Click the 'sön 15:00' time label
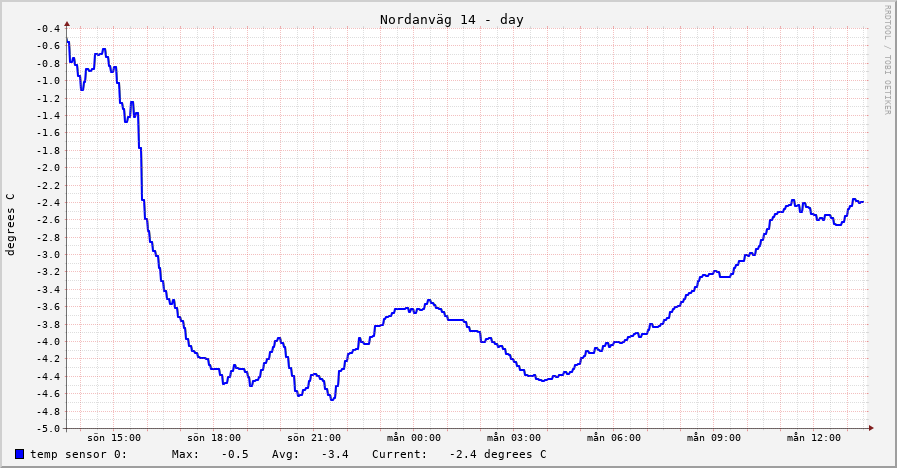The image size is (897, 468). [114, 438]
